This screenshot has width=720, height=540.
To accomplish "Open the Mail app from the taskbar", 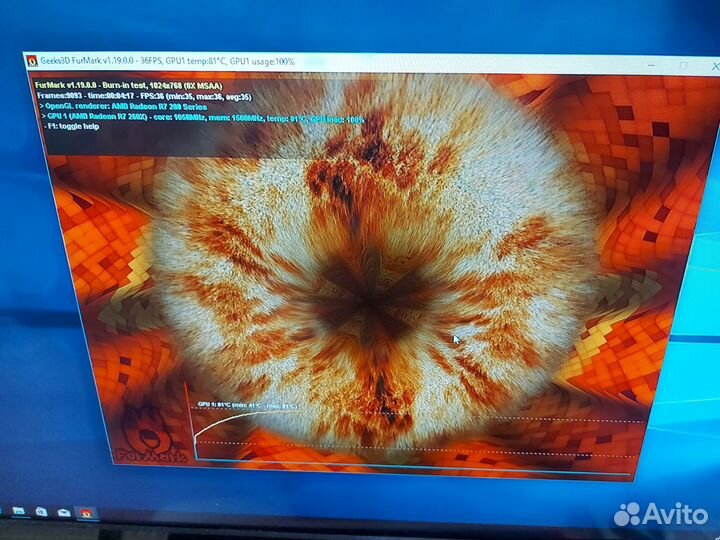I will (64, 512).
